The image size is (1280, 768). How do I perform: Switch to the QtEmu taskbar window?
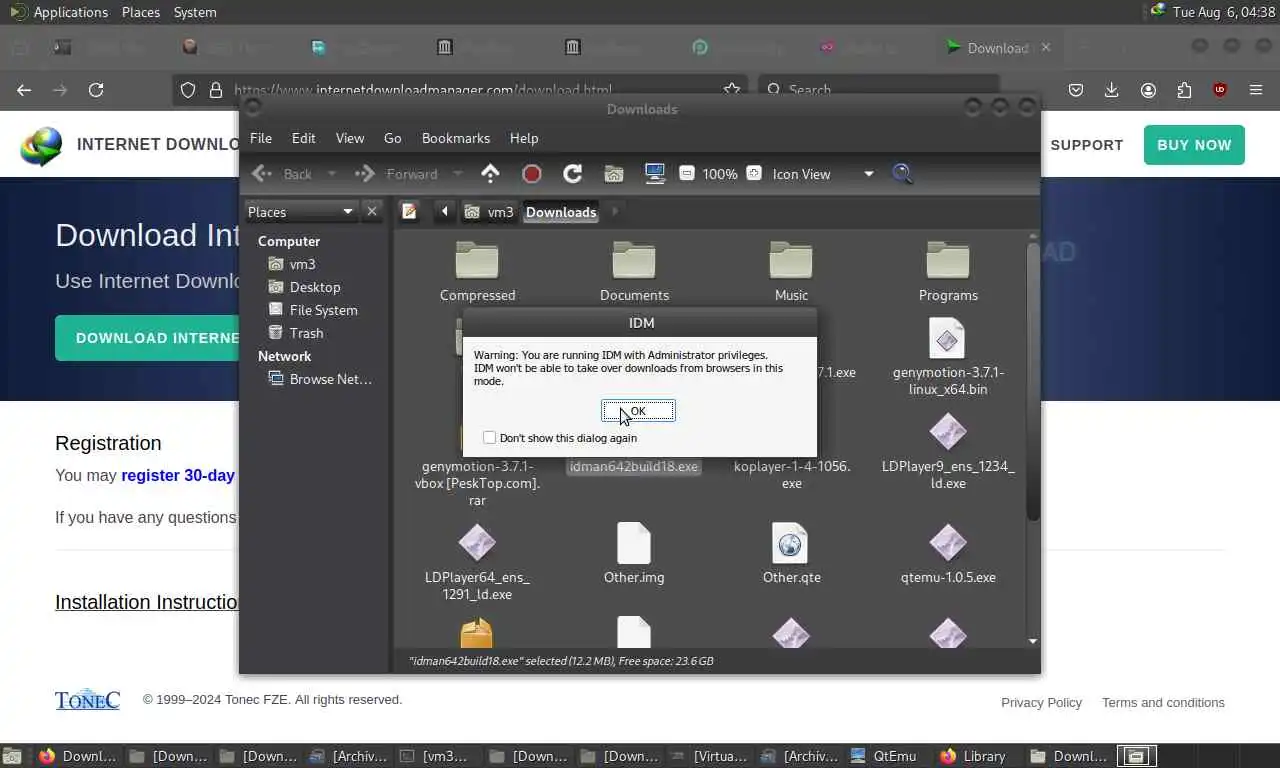click(884, 756)
